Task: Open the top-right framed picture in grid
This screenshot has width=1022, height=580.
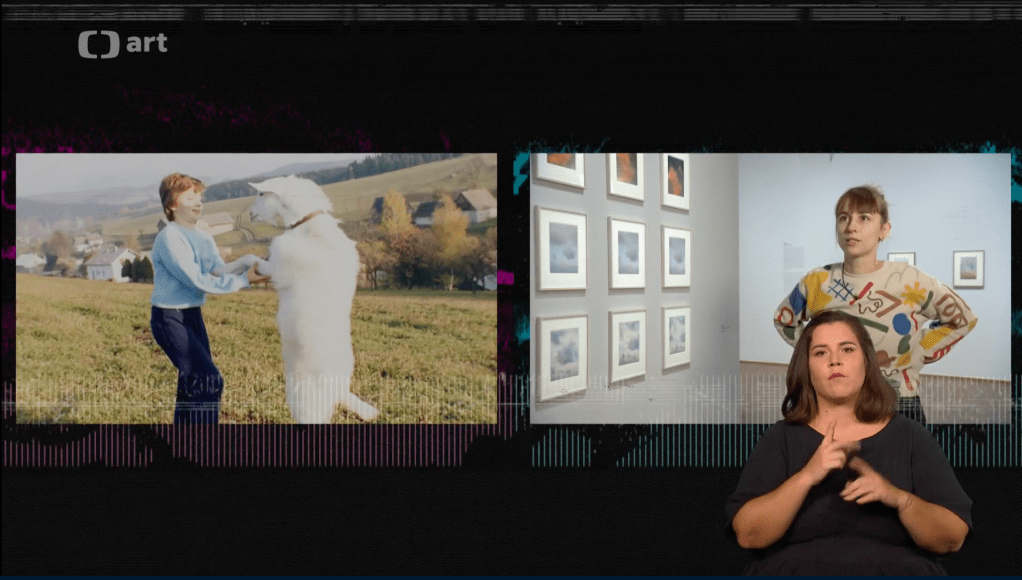Action: click(x=676, y=178)
